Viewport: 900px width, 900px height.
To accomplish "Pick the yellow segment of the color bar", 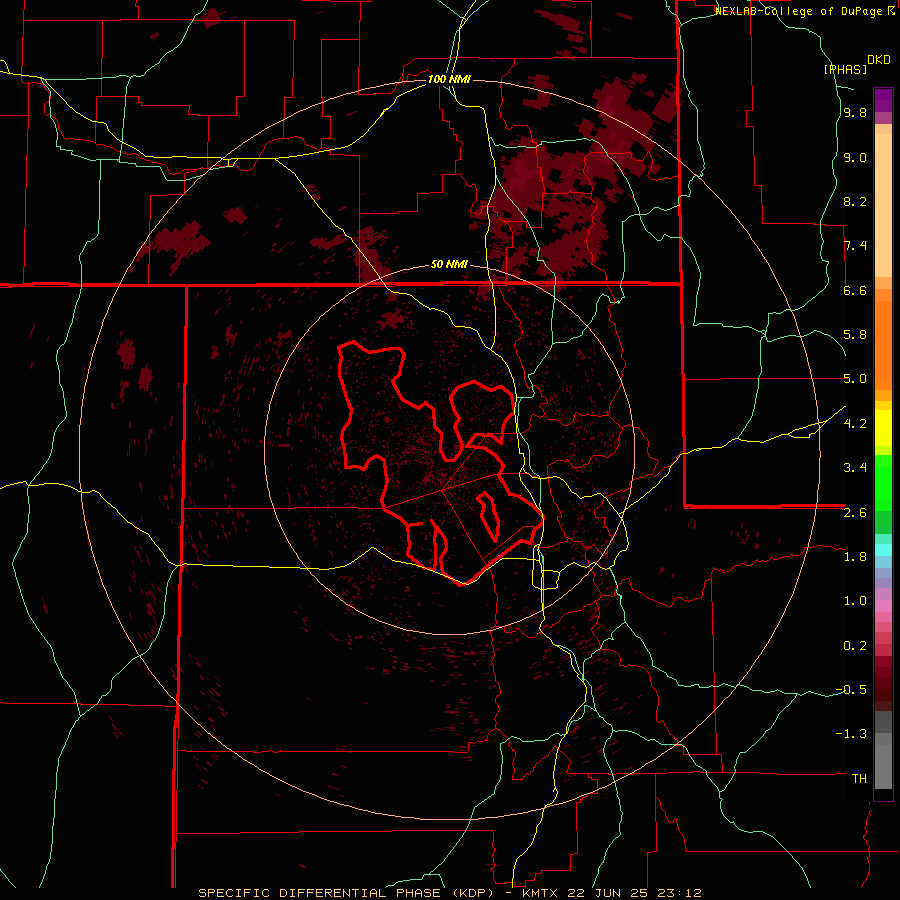I will (x=883, y=428).
